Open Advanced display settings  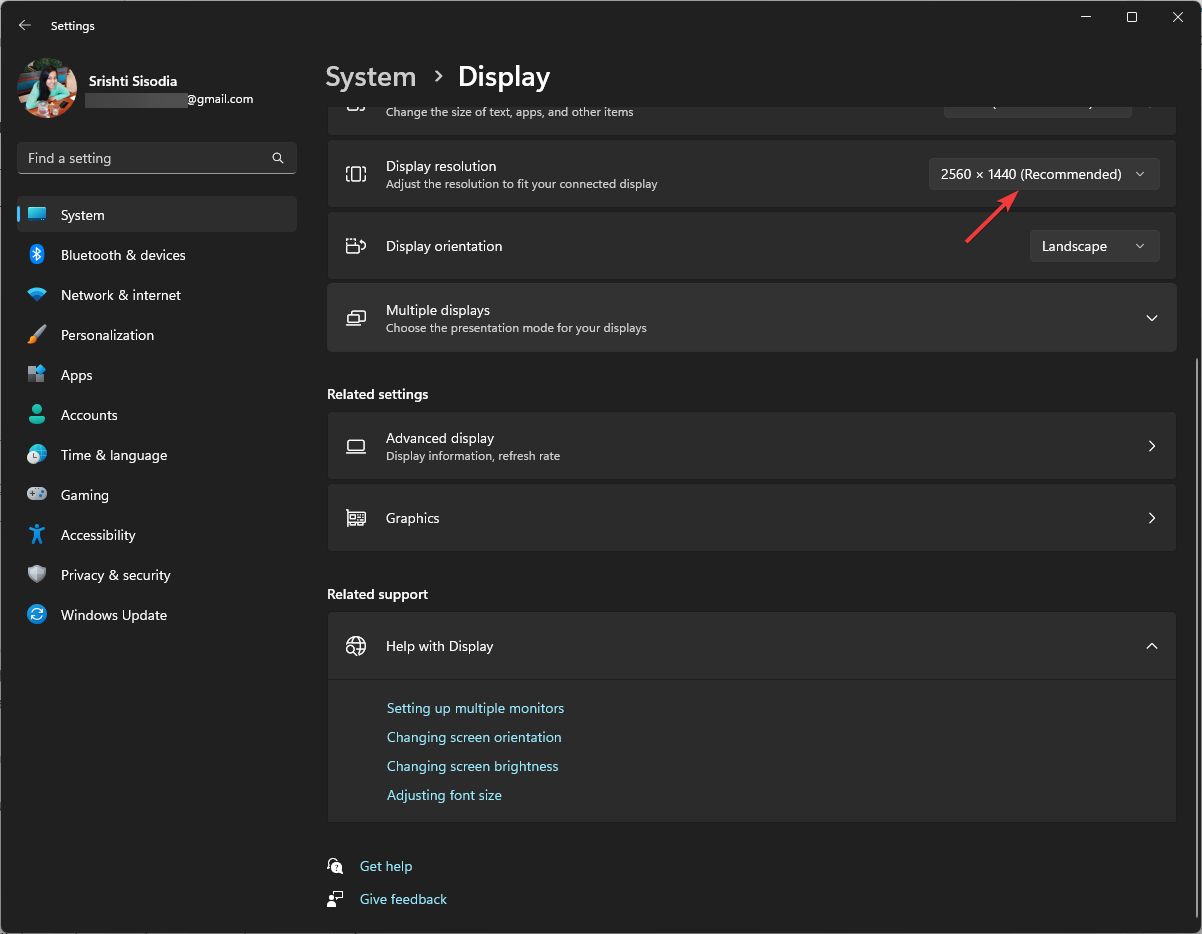(751, 446)
